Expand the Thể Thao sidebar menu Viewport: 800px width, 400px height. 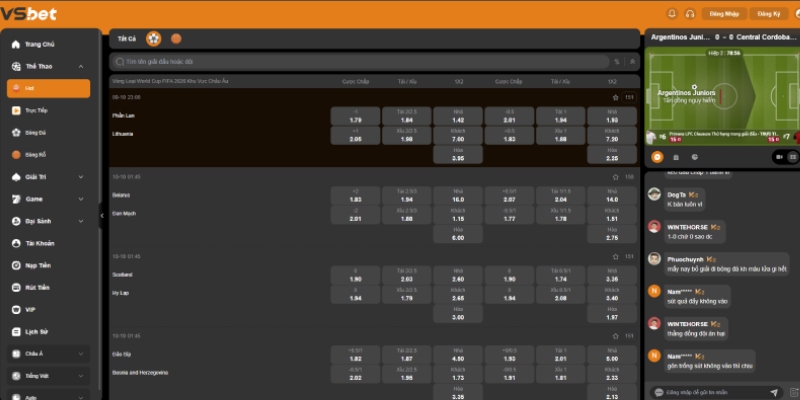tap(52, 66)
